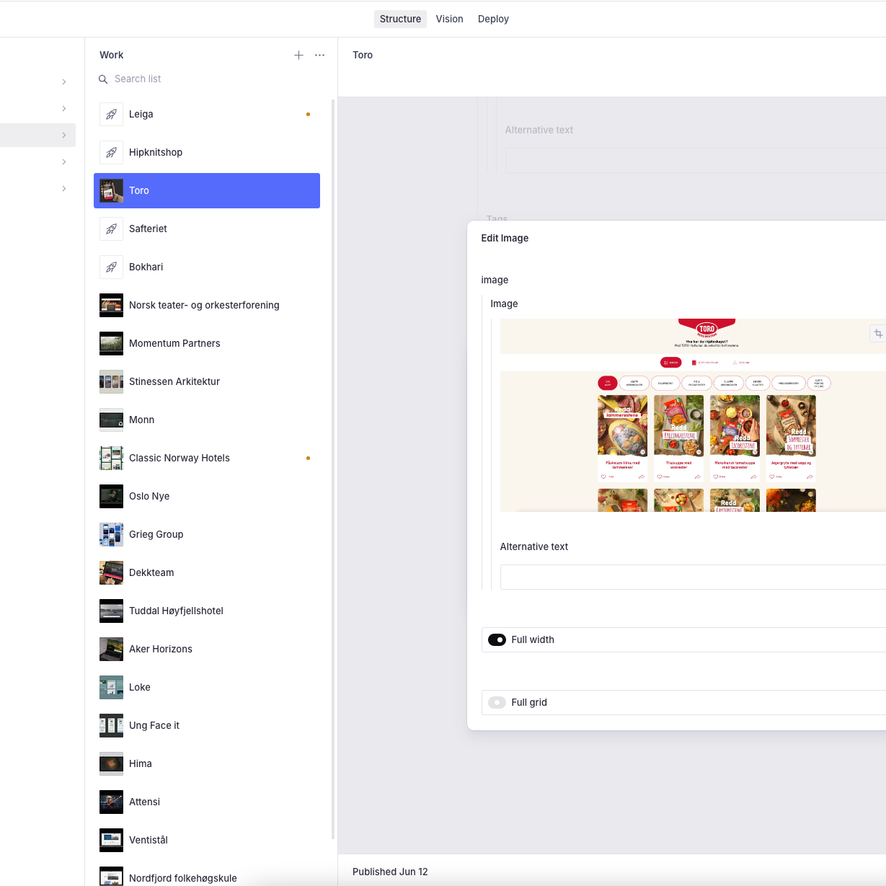Click the Loke thumbnail

[111, 687]
